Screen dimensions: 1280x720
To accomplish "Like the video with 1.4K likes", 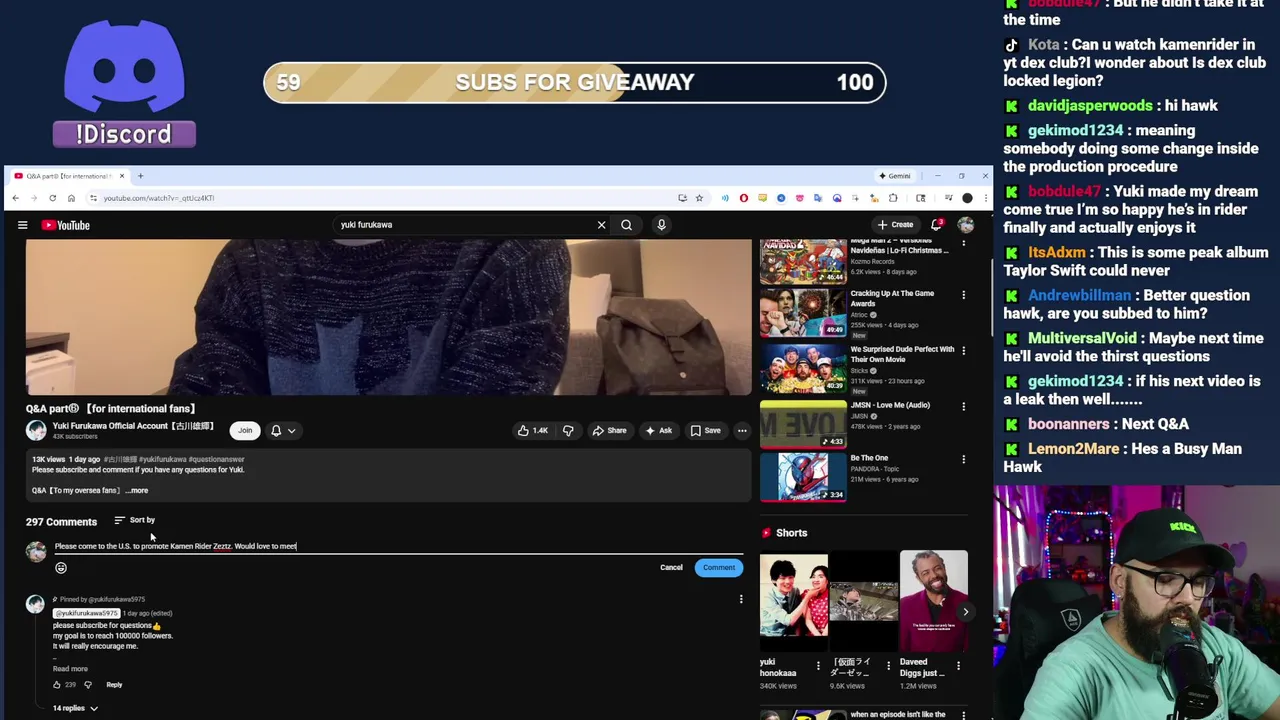I will click(x=533, y=430).
